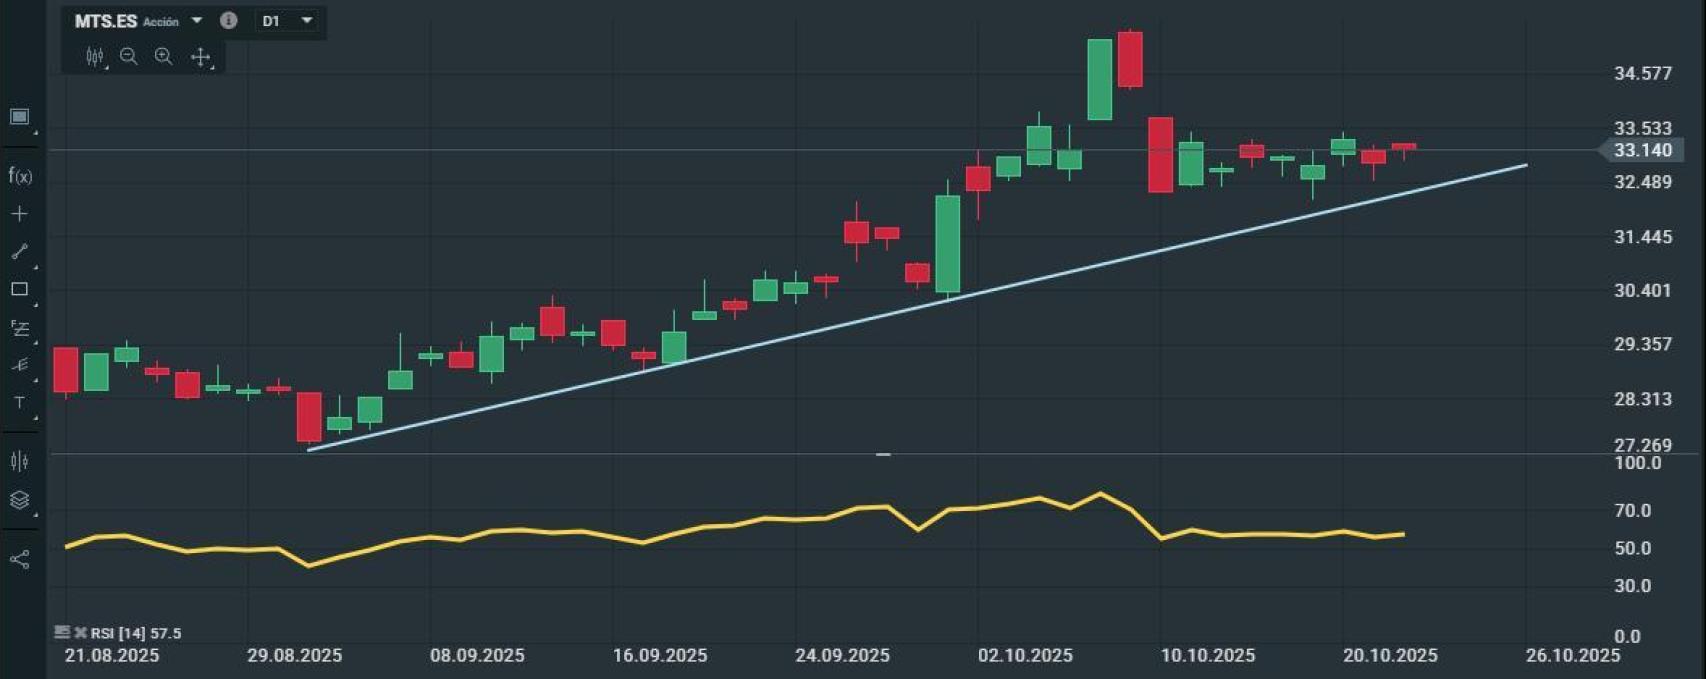Select the trend line drawing tool
The image size is (1706, 679).
point(19,251)
